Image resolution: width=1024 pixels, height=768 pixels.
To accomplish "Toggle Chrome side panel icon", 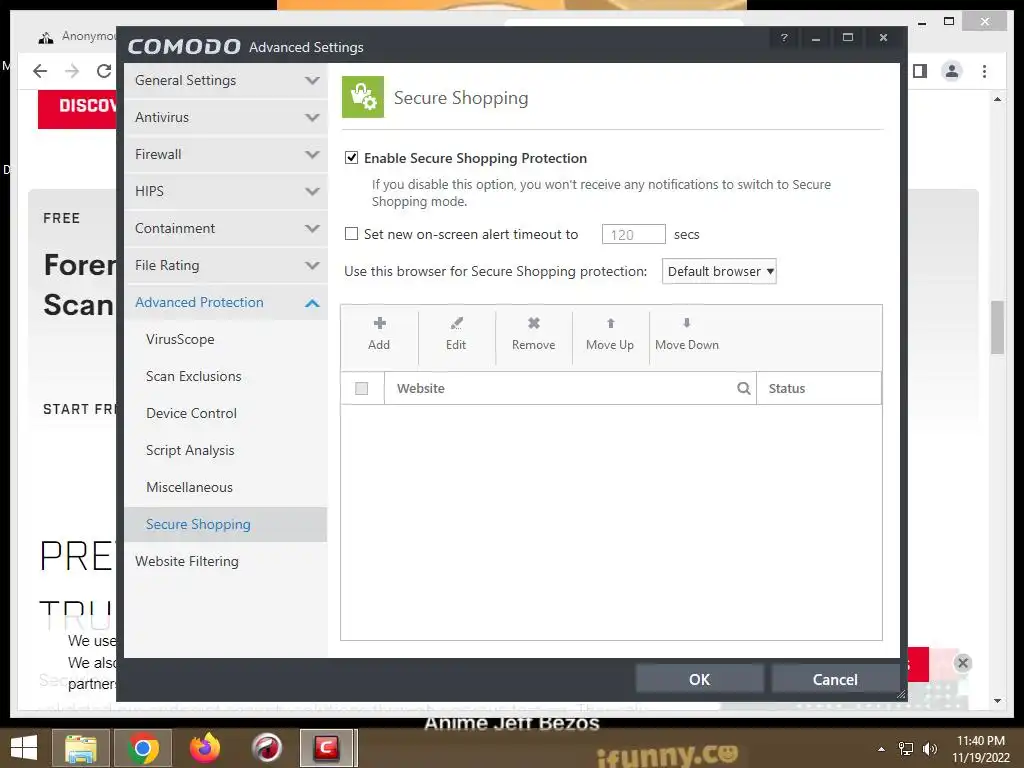I will 920,71.
